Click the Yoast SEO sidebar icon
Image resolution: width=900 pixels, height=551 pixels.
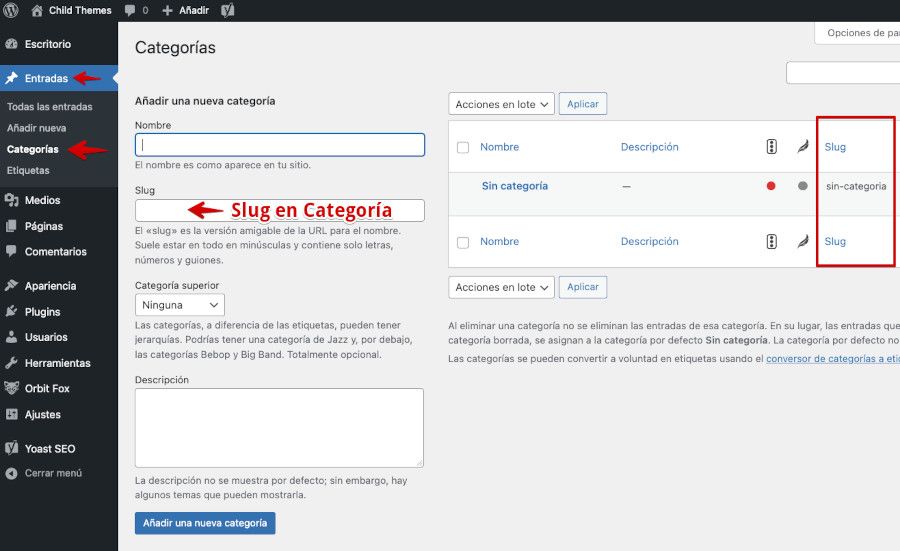point(11,448)
